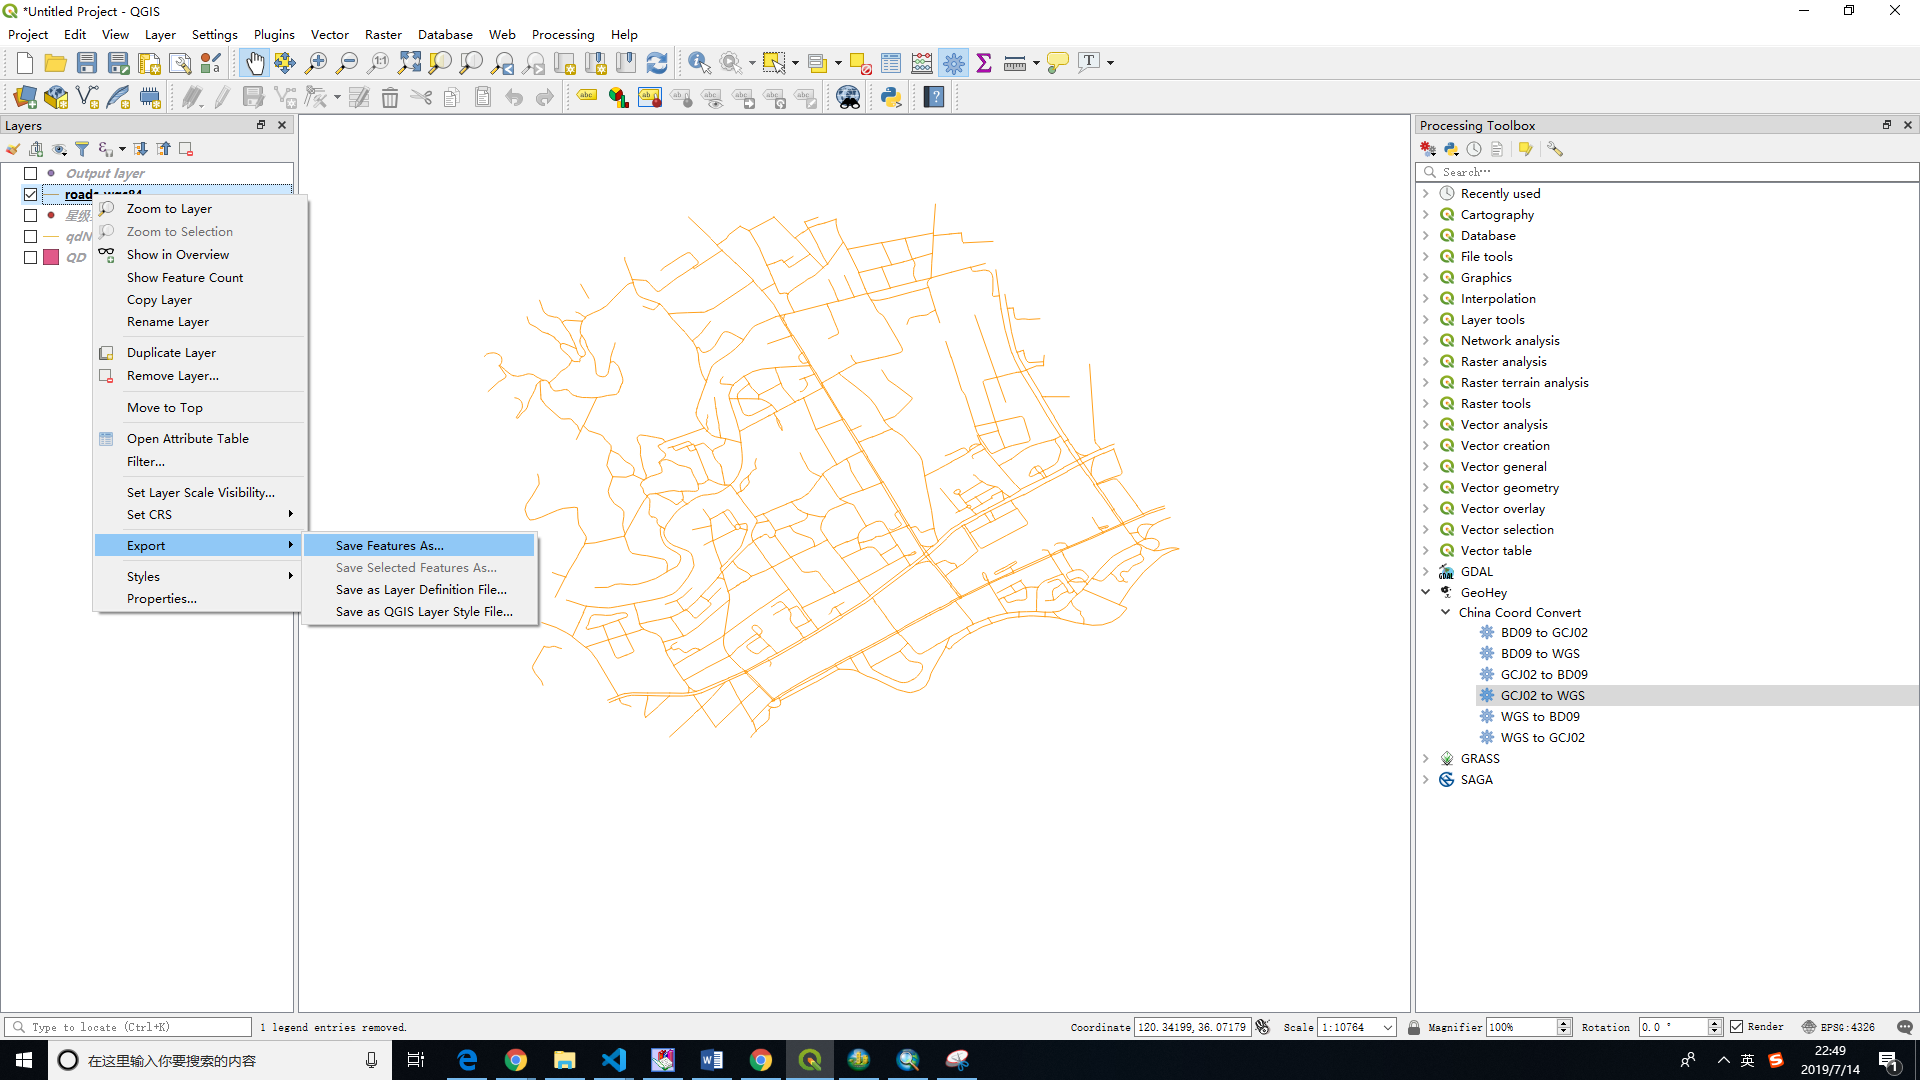This screenshot has width=1920, height=1080.
Task: Click the EPSG:4326 CRS status button
Action: 1840,1027
